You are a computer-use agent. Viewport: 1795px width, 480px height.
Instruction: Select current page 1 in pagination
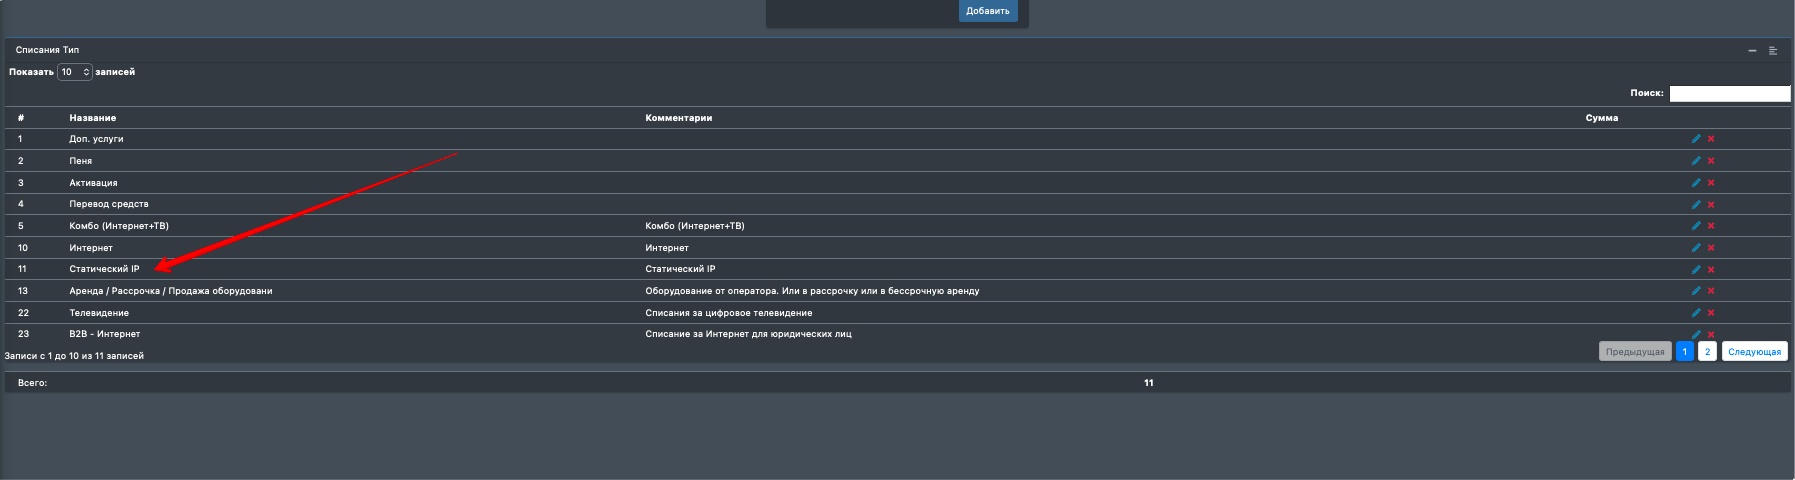click(x=1684, y=352)
